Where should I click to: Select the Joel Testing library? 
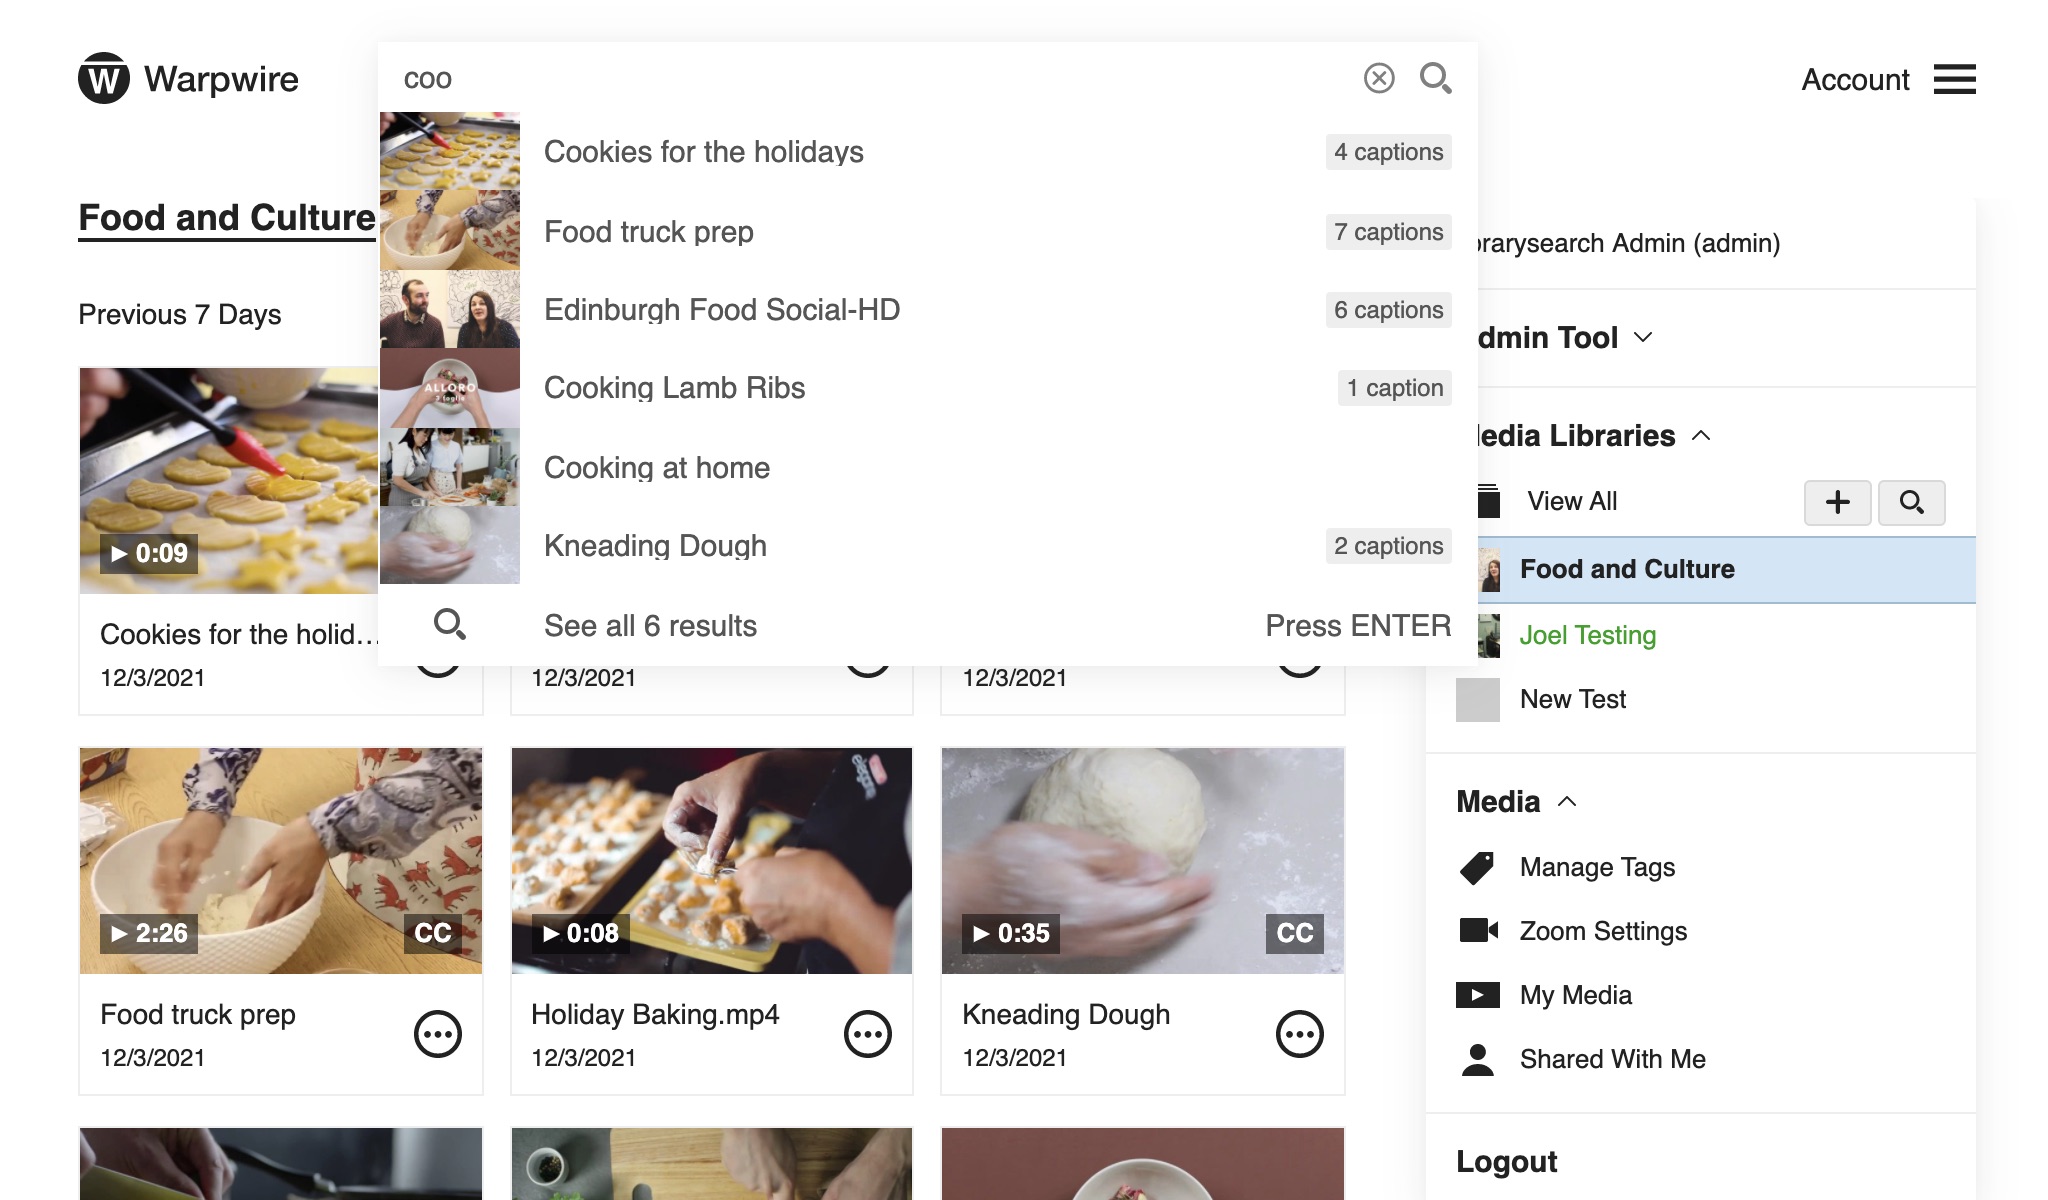coord(1588,634)
